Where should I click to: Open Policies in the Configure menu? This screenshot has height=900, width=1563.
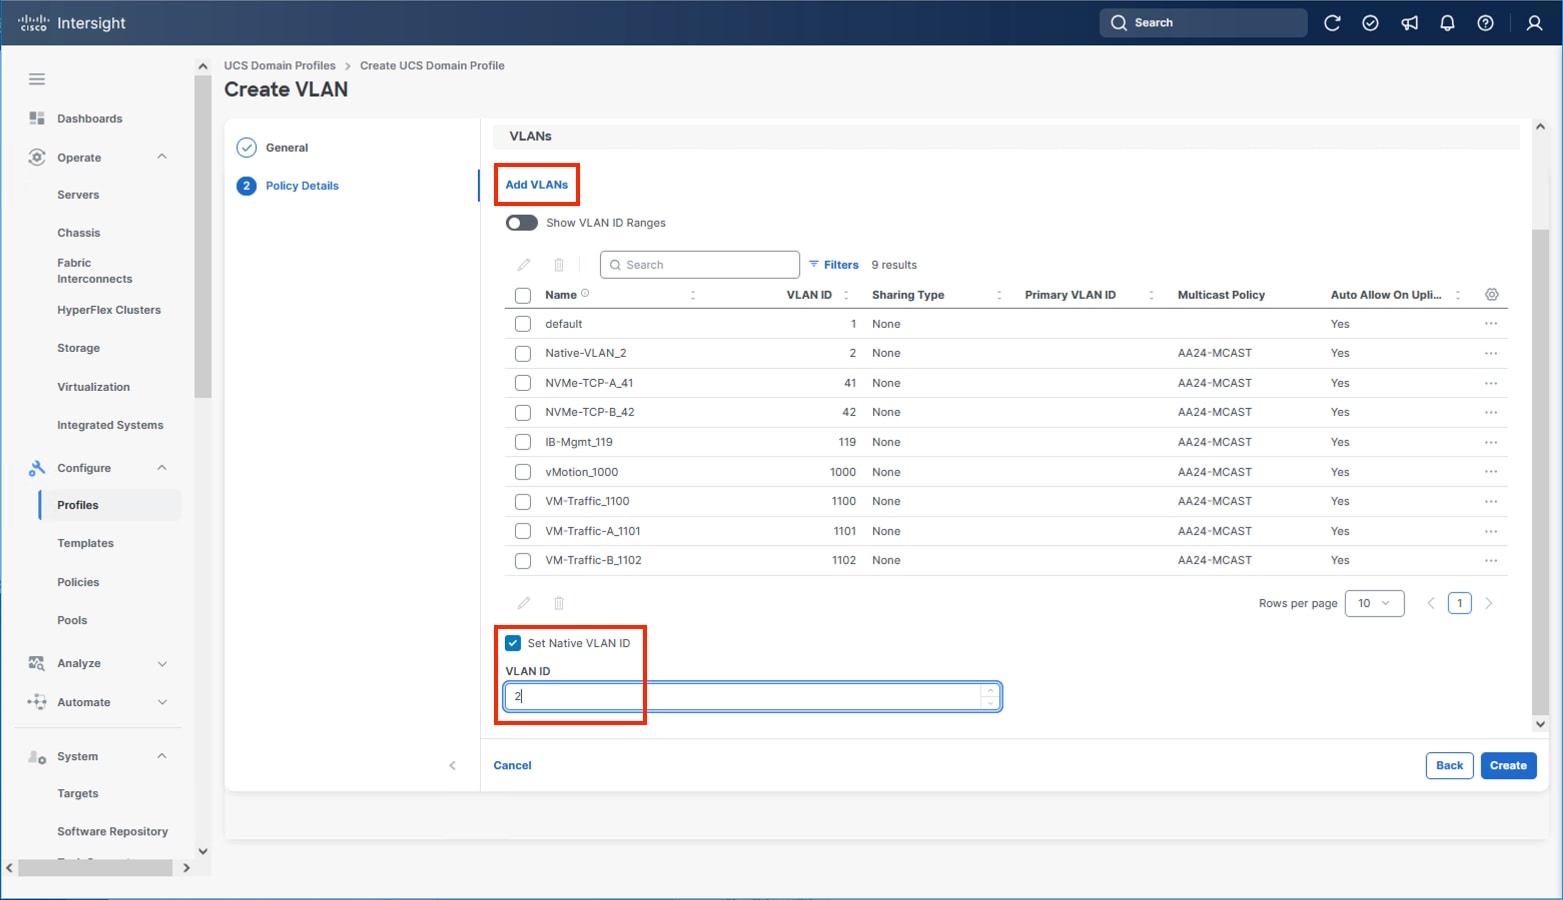click(78, 582)
